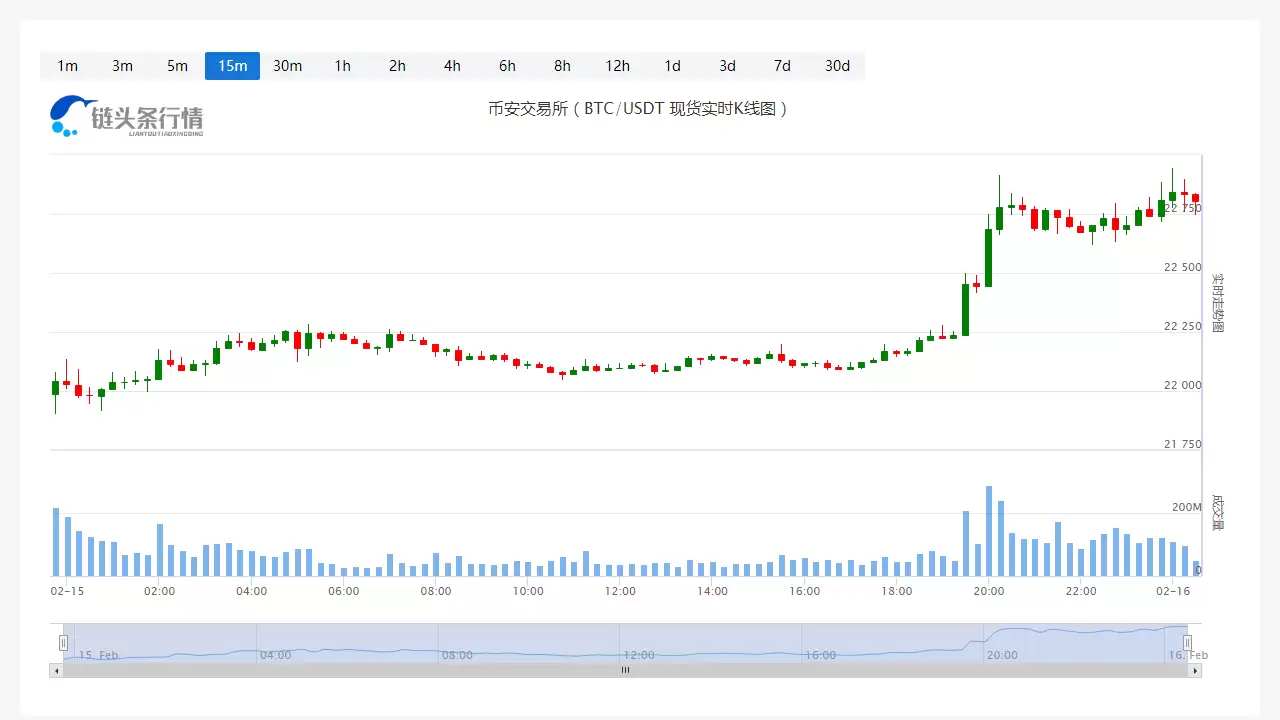
Task: Click the left handle of the range selector
Action: click(63, 642)
